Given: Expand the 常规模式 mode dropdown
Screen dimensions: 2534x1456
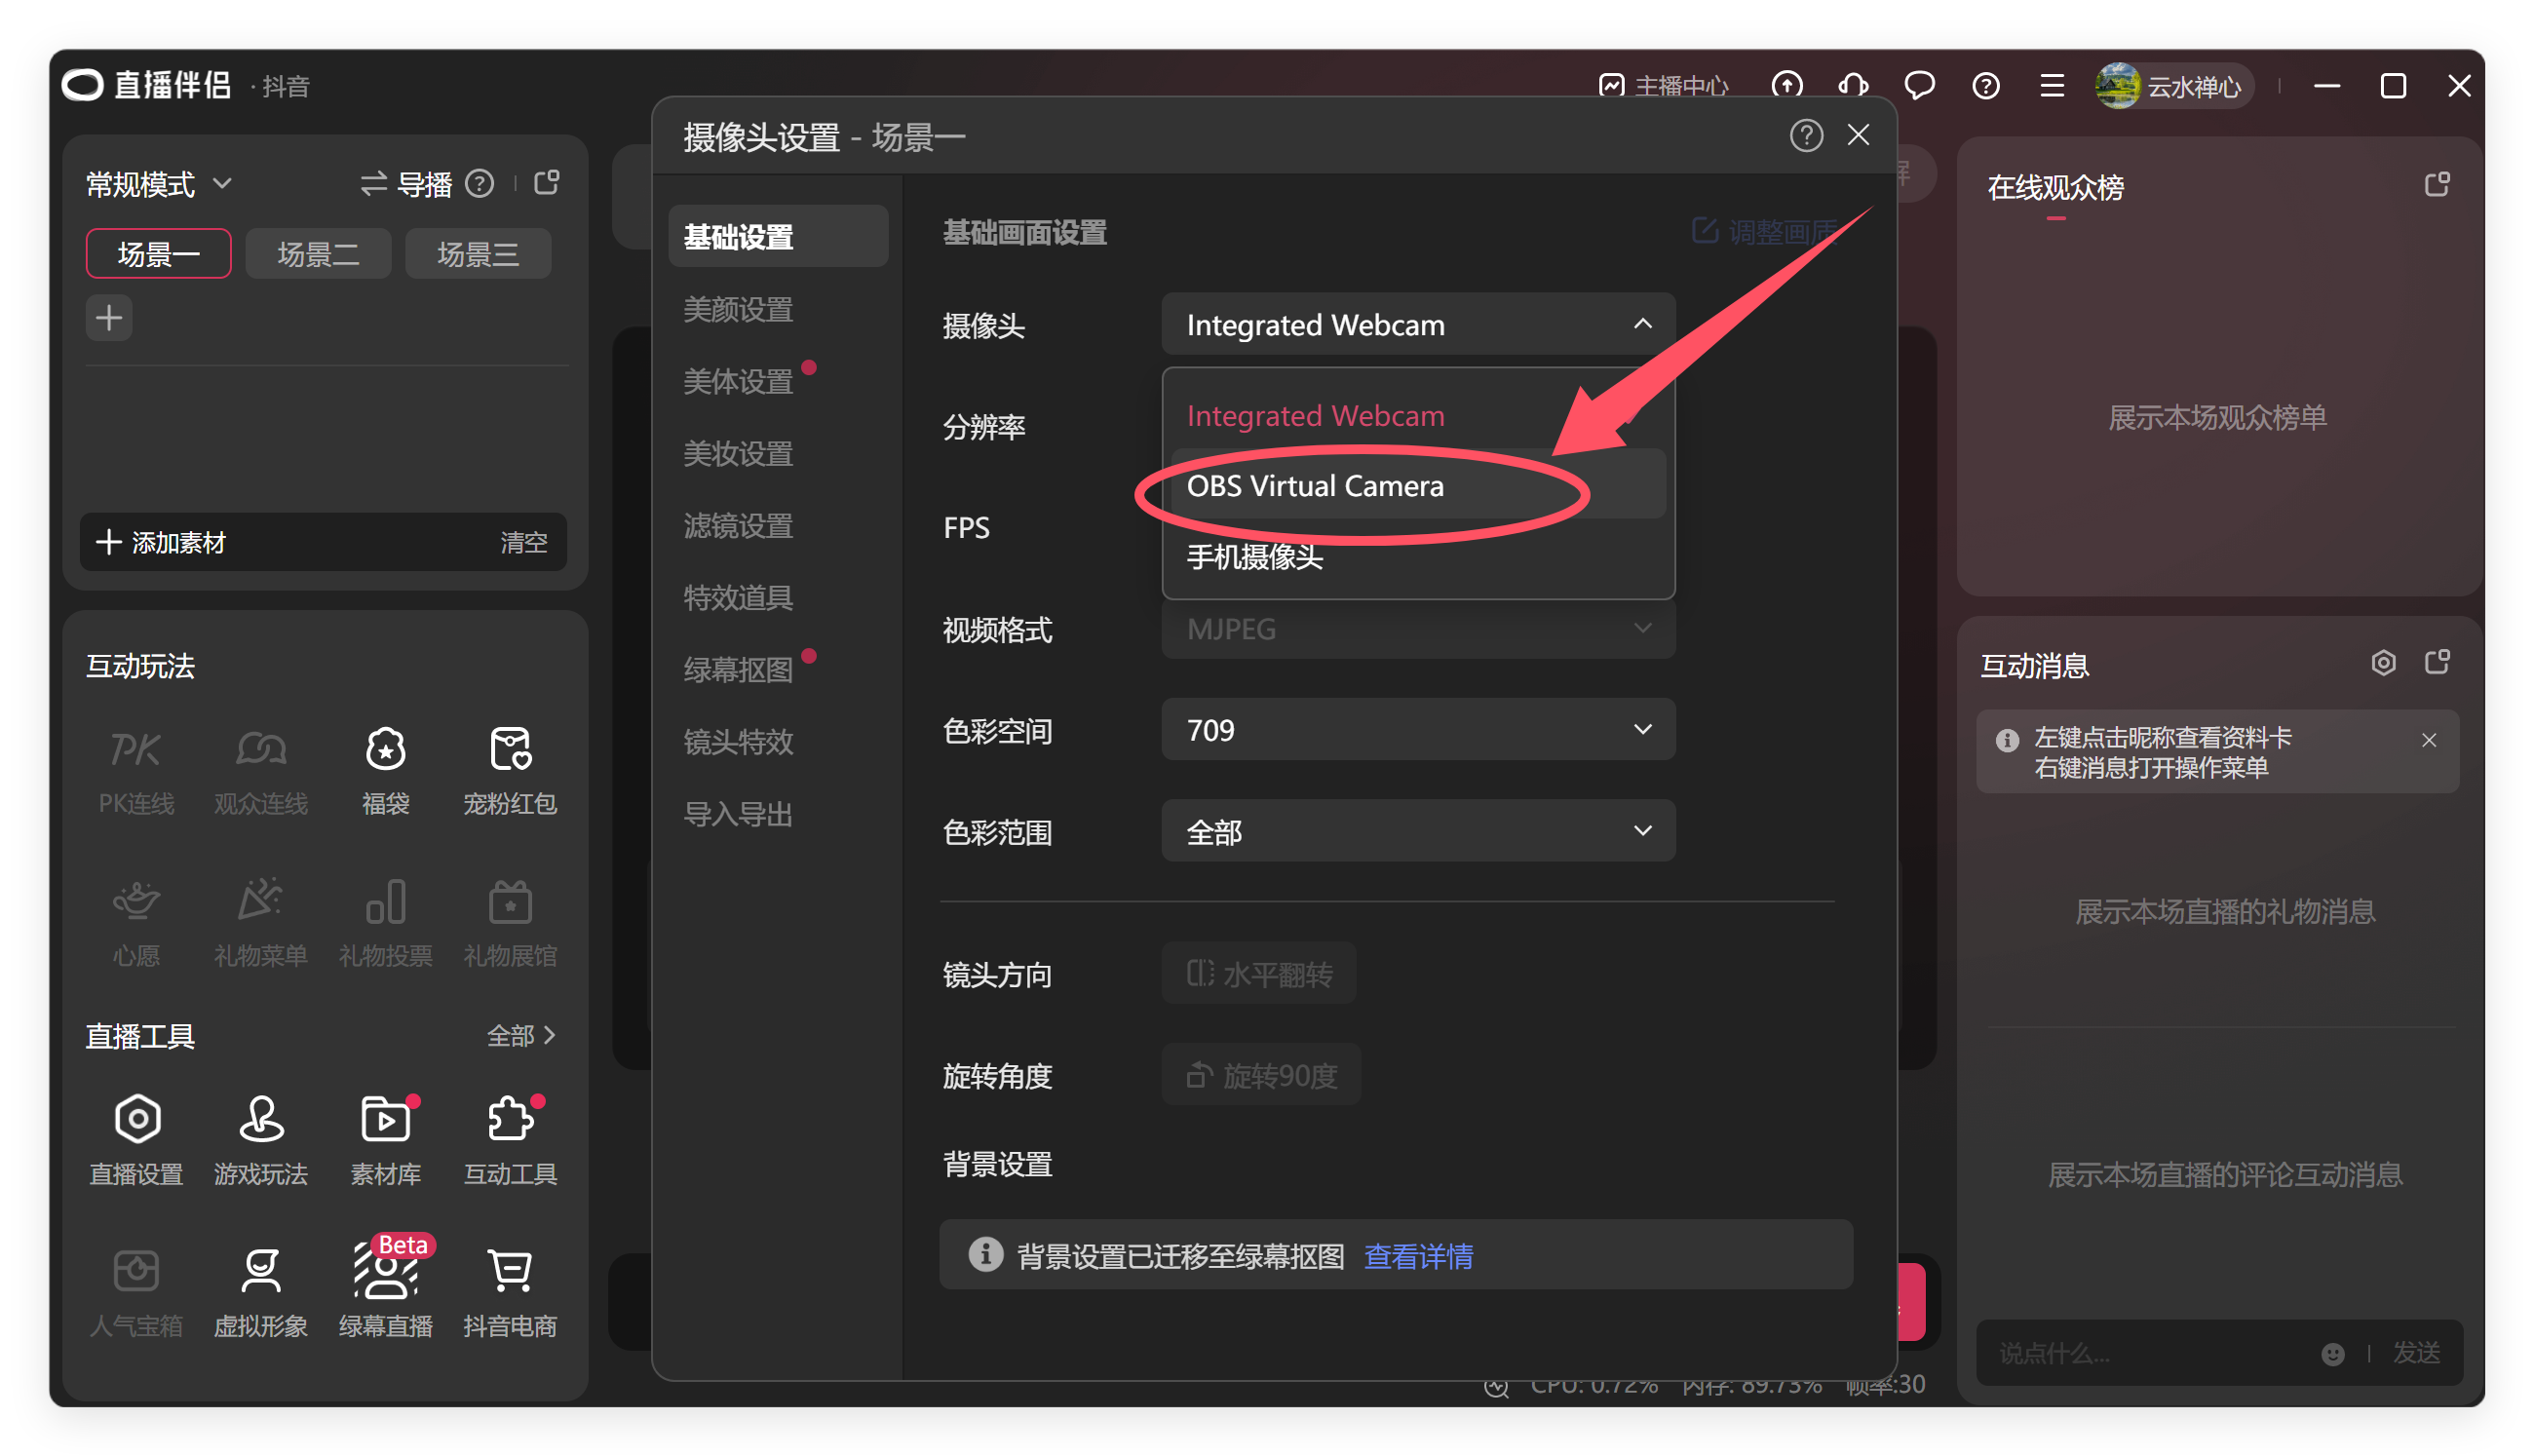Looking at the screenshot, I should click(159, 184).
